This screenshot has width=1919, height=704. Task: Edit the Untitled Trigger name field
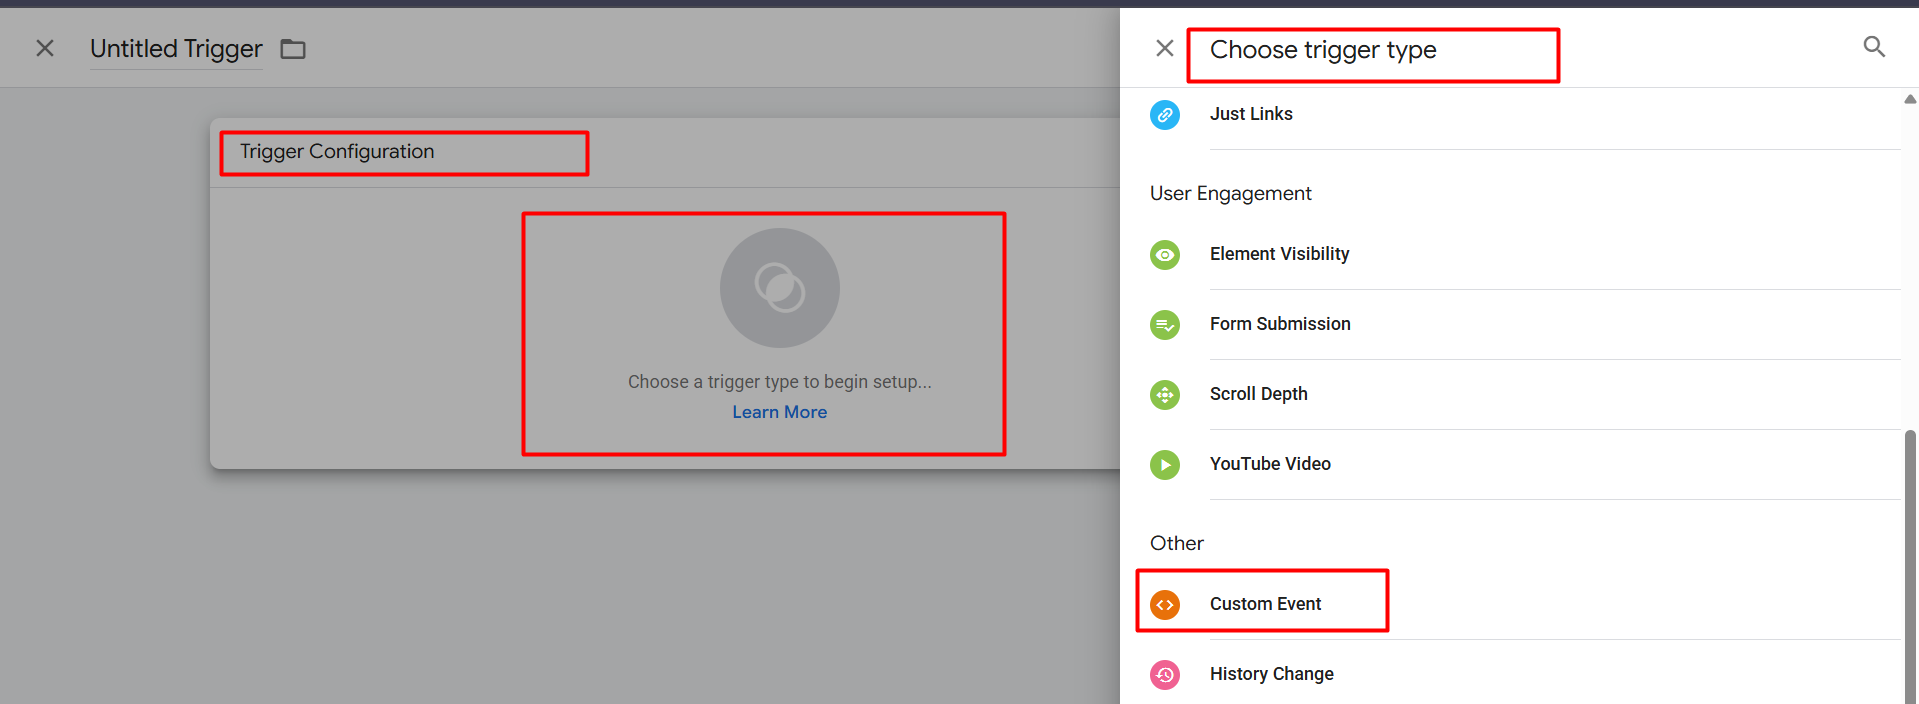coord(176,49)
